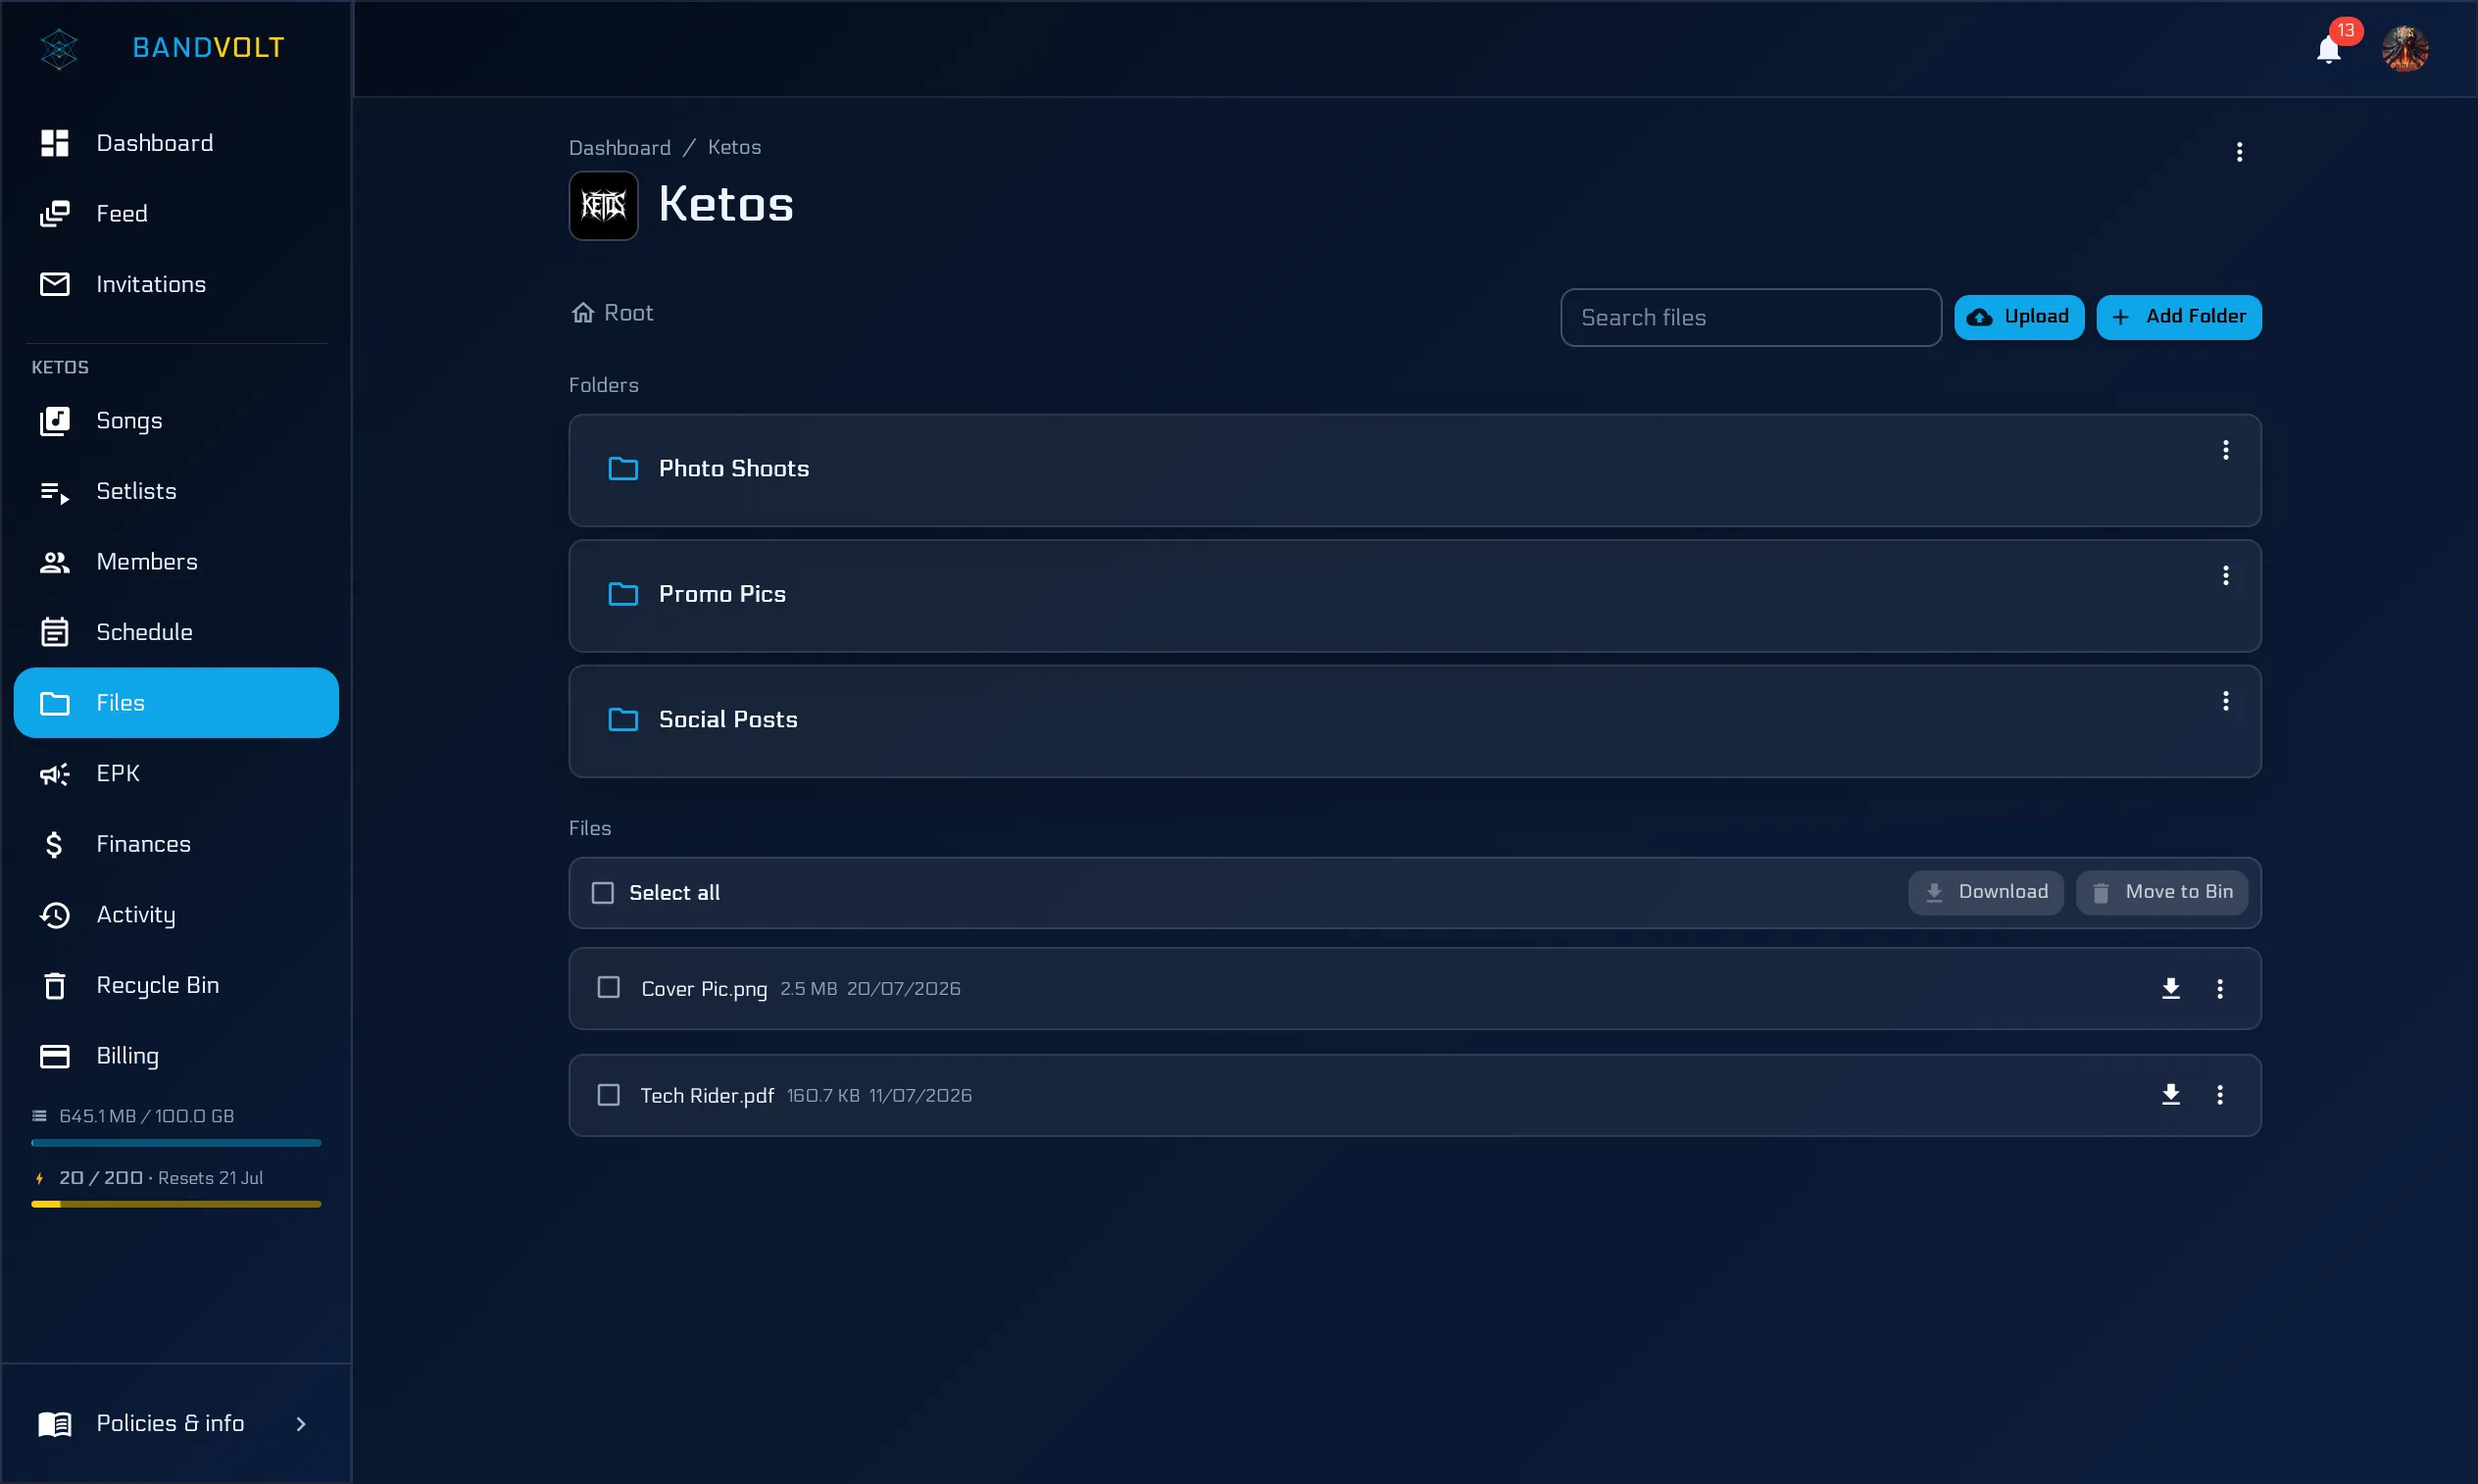2478x1484 pixels.
Task: Click the Root home icon
Action: [583, 313]
